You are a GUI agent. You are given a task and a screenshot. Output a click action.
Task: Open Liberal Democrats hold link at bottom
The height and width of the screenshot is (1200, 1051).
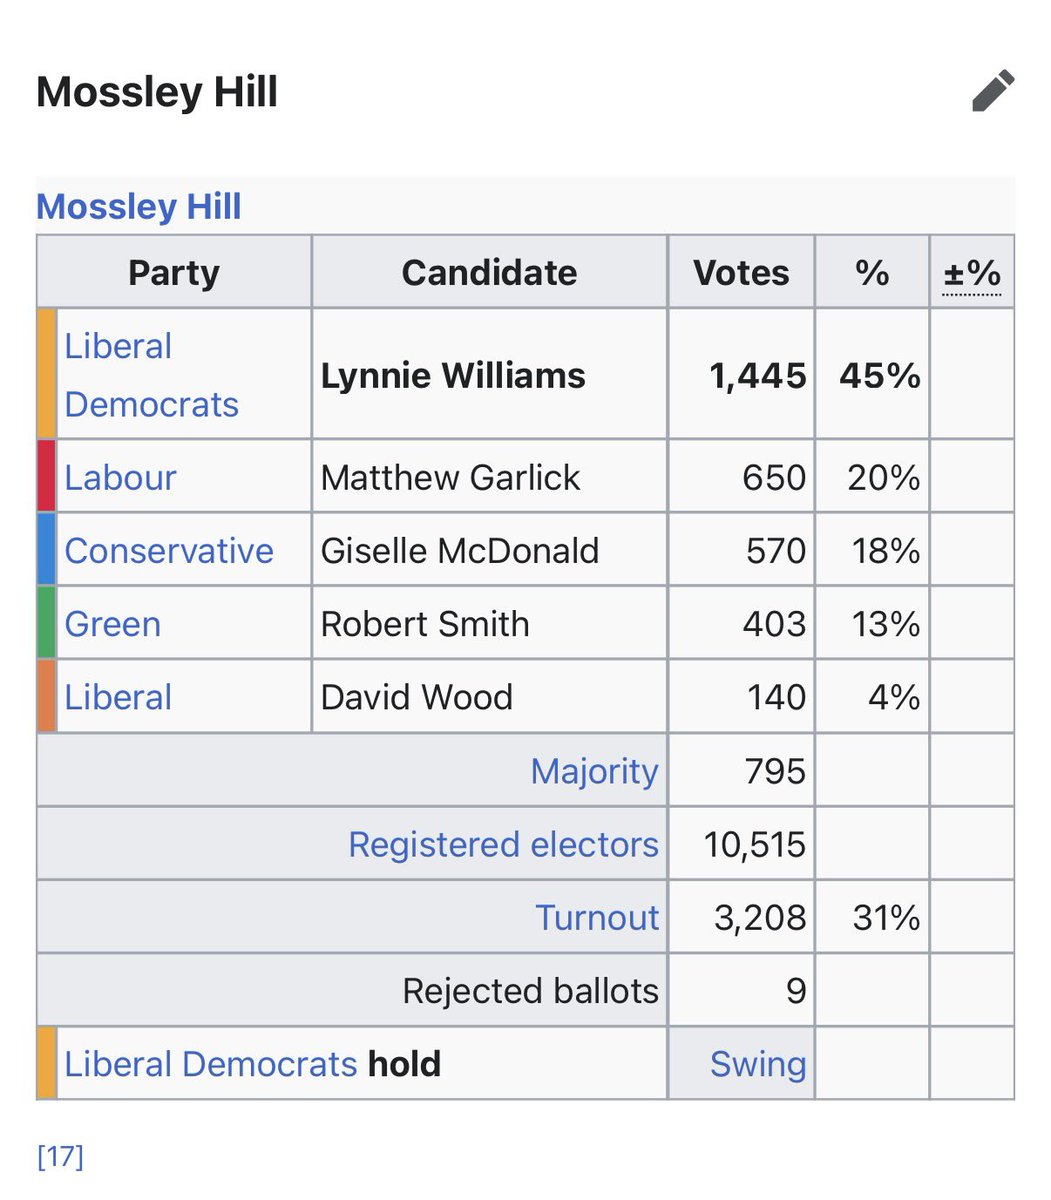coord(210,1064)
